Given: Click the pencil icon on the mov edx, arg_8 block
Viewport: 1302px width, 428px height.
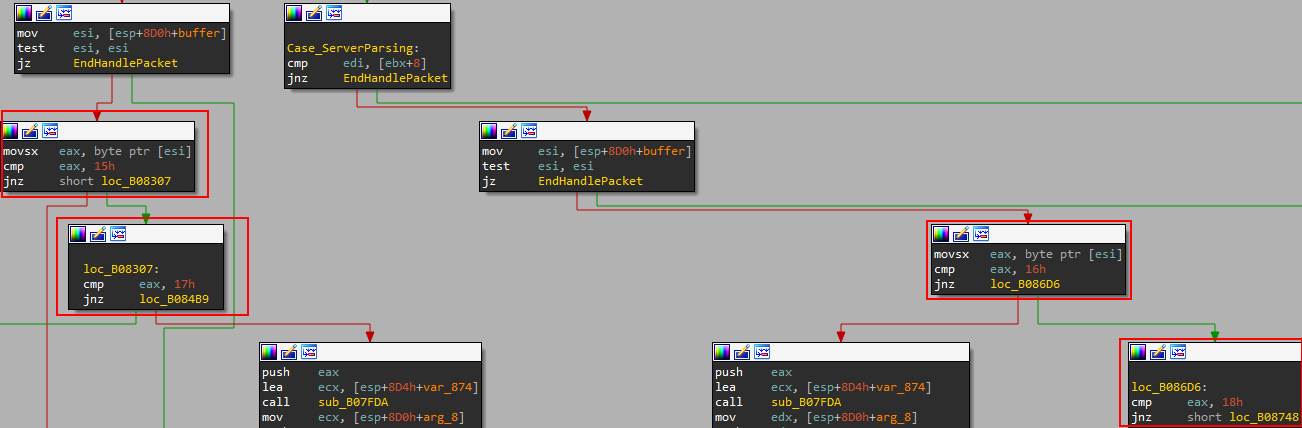Looking at the screenshot, I should (742, 352).
